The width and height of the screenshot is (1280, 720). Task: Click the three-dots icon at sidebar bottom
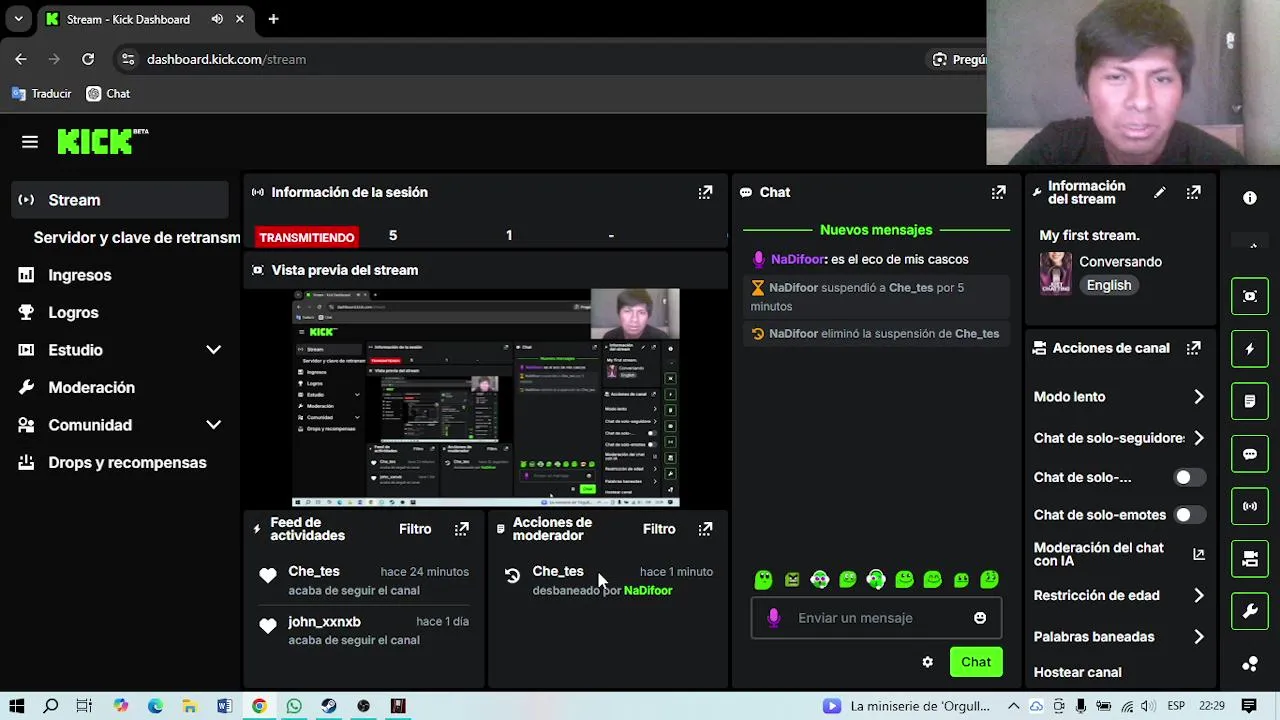click(x=1250, y=664)
